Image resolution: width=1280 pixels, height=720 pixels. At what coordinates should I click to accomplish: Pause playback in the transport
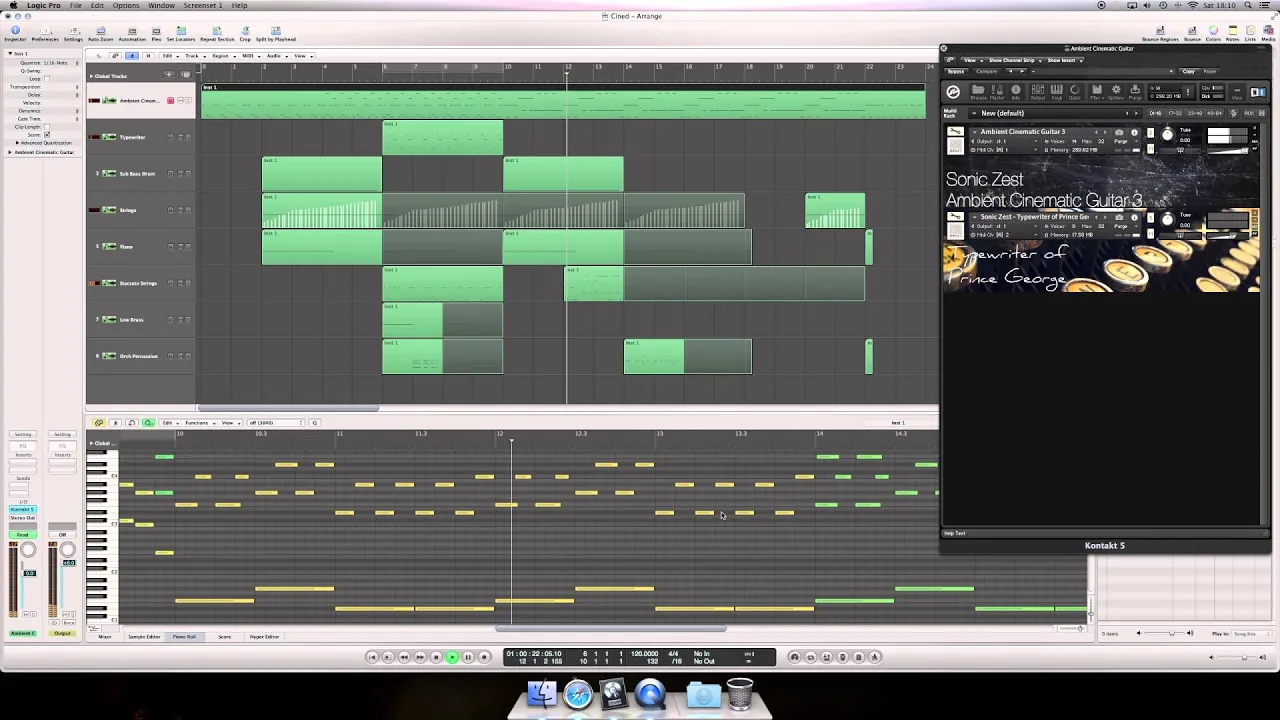click(x=468, y=657)
